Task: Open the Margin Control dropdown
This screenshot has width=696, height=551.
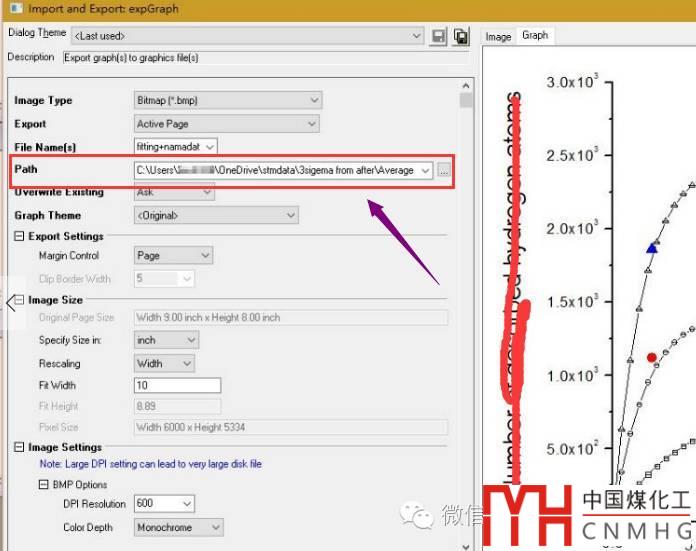Action: [x=173, y=256]
